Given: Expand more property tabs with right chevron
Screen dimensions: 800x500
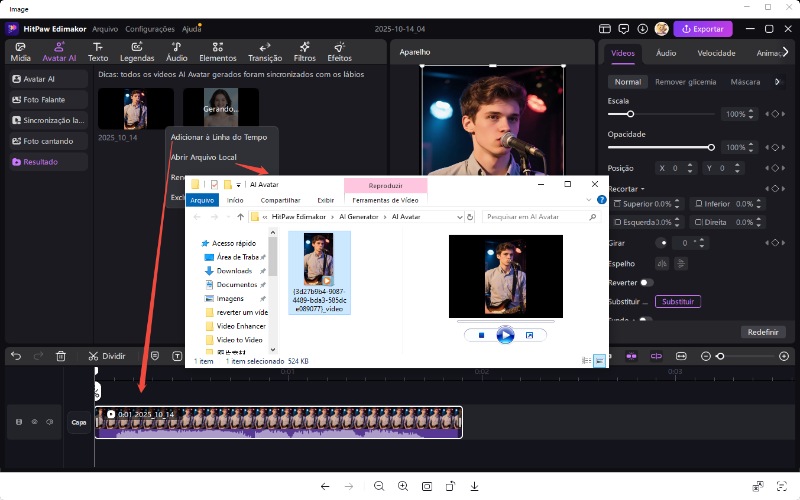Looking at the screenshot, I should point(777,82).
